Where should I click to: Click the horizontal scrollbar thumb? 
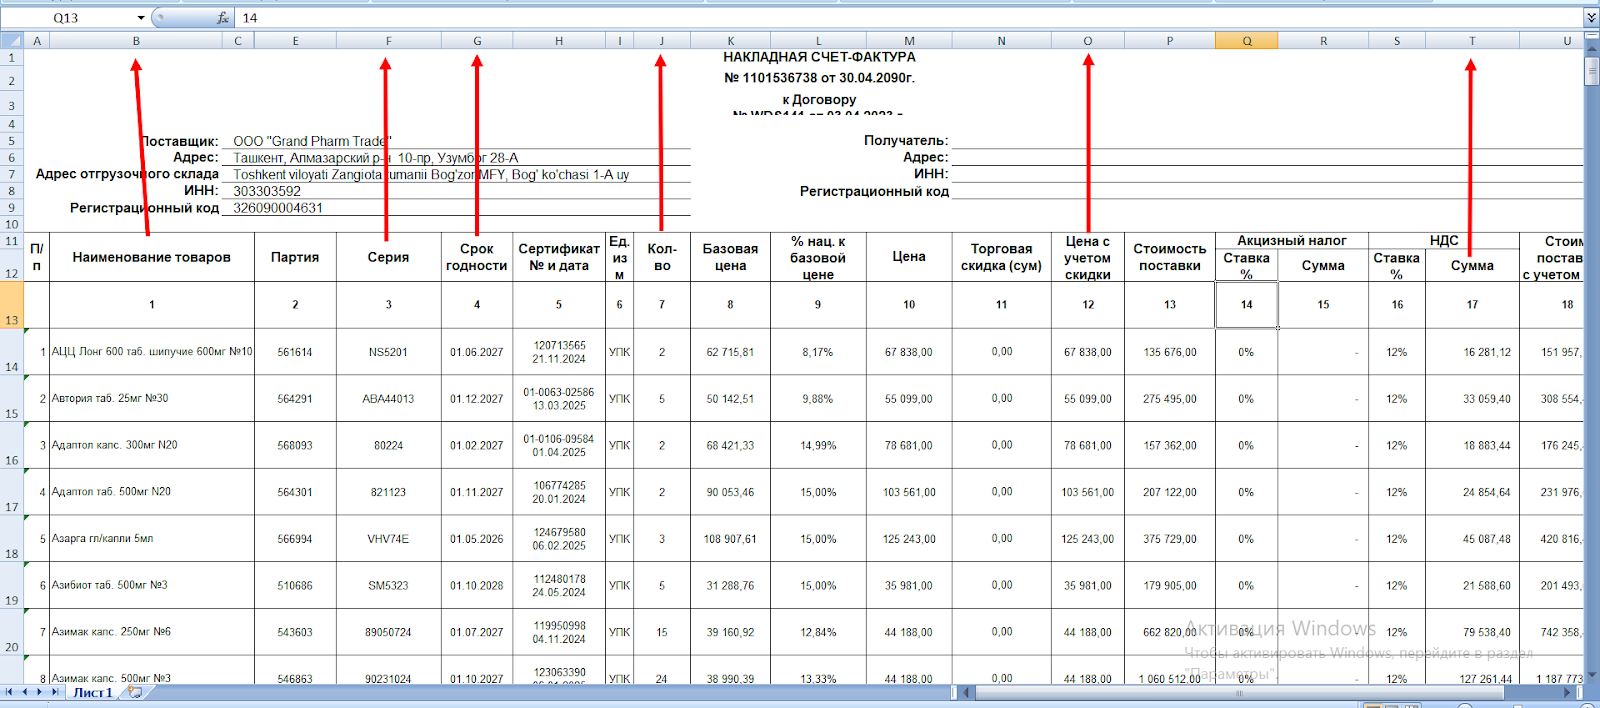tap(1240, 692)
